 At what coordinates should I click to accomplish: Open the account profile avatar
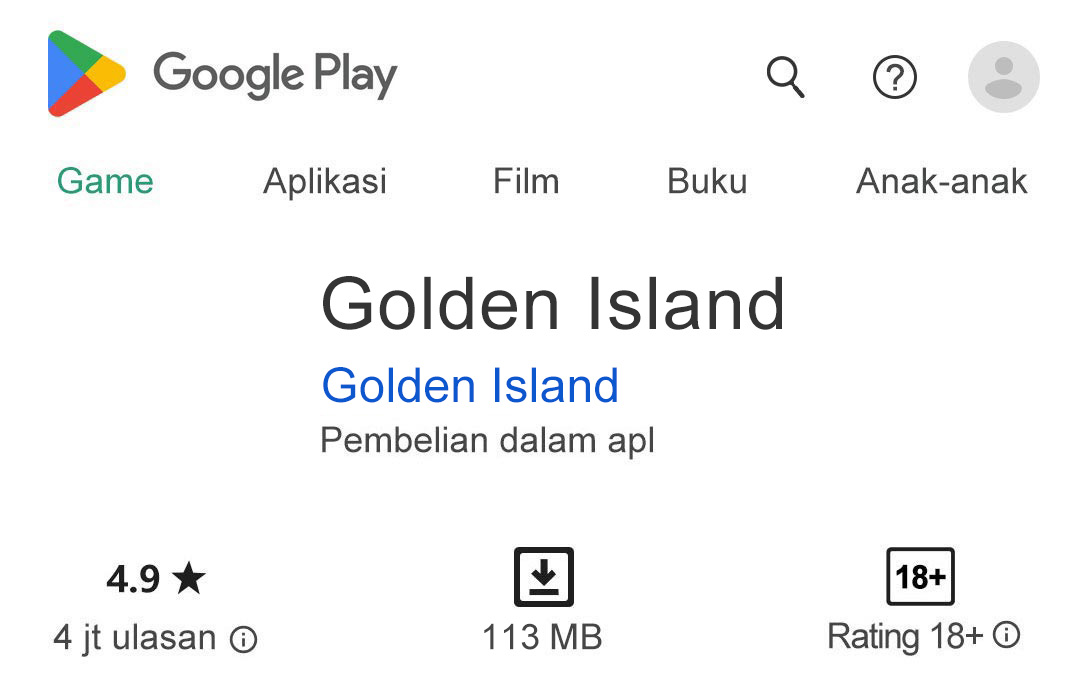tap(1003, 77)
